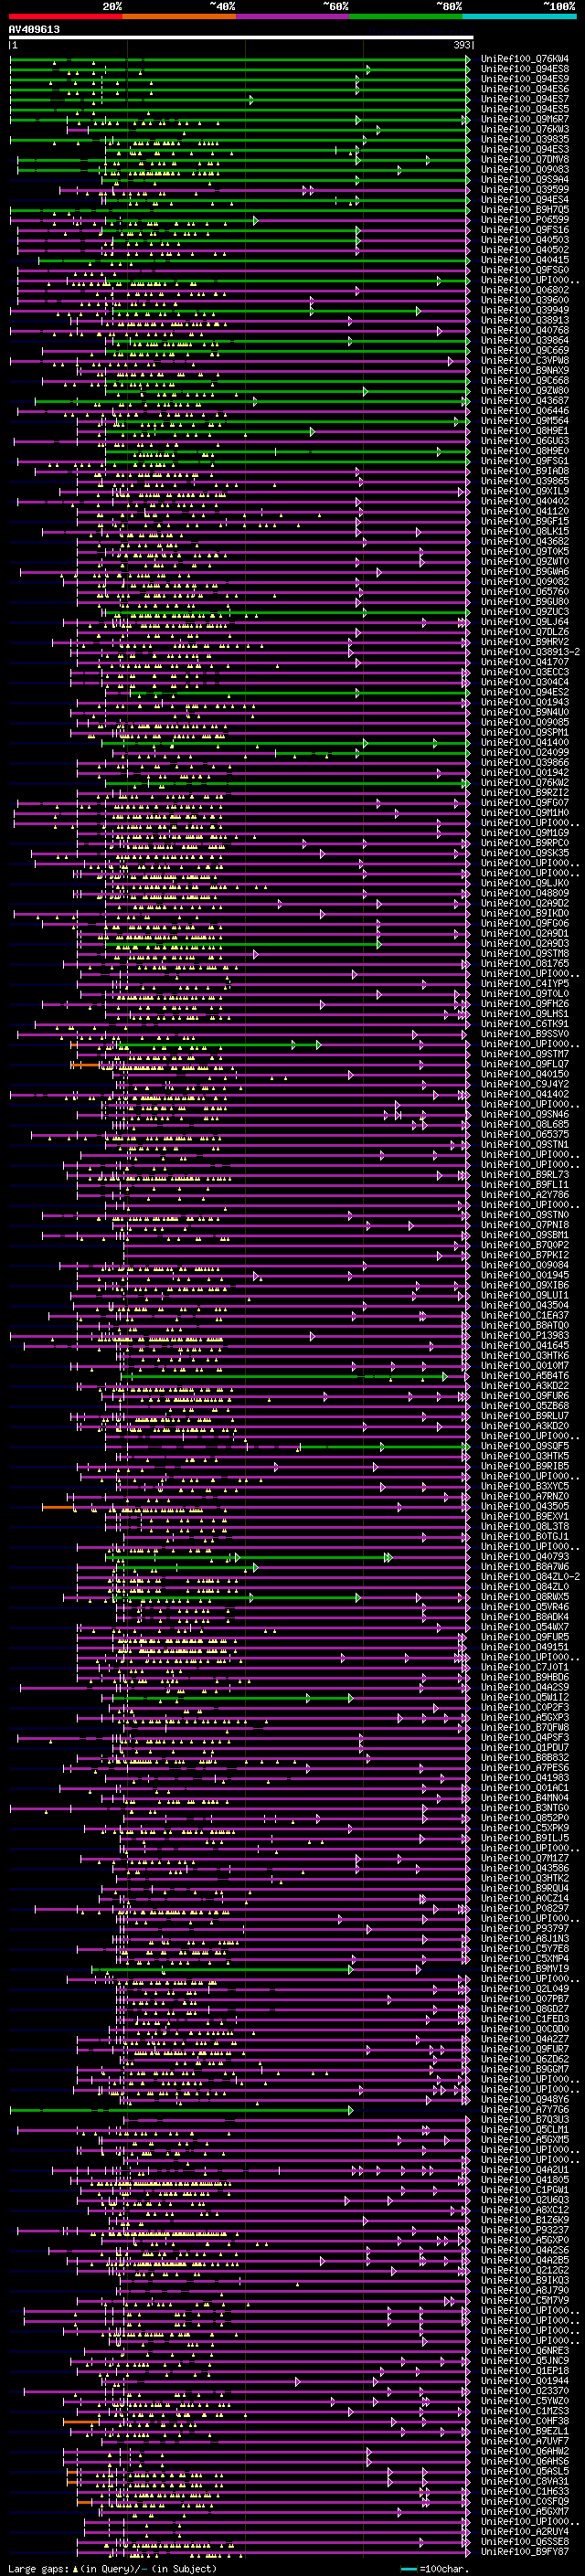
Task: Select hit UniRef100_Q41120
Action: (525, 511)
